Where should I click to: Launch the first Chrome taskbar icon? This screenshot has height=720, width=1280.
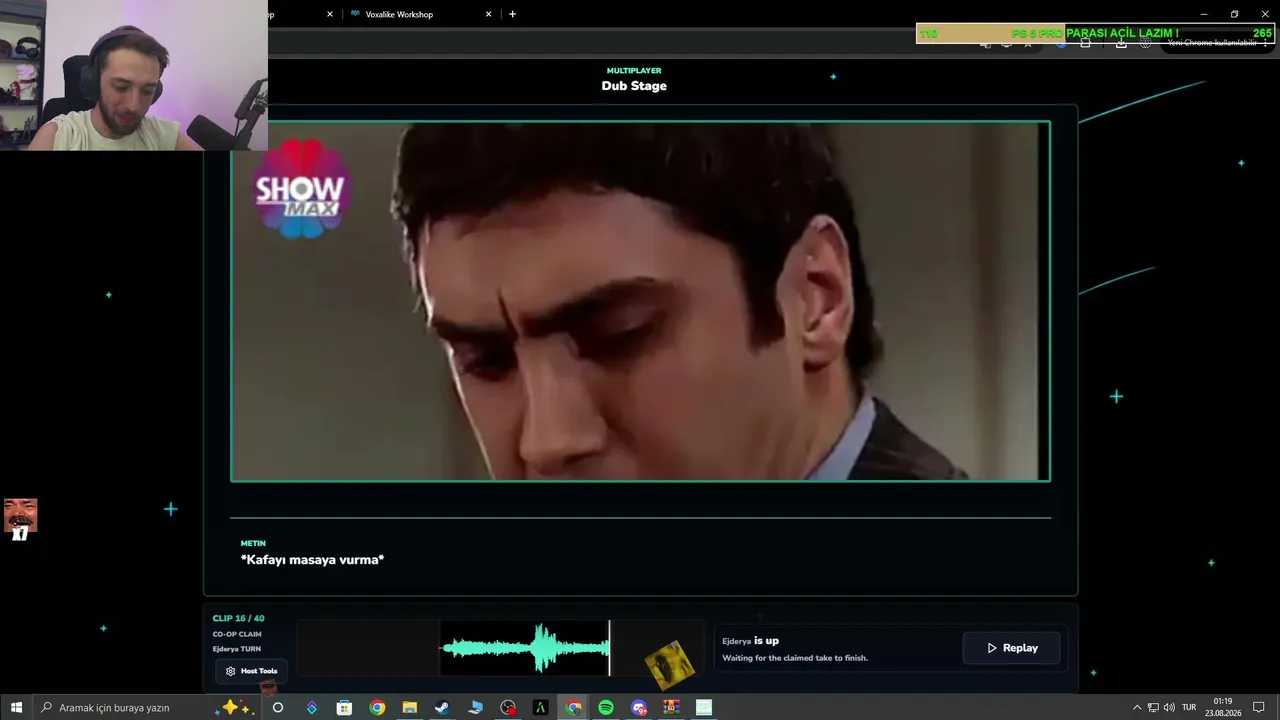click(x=377, y=707)
